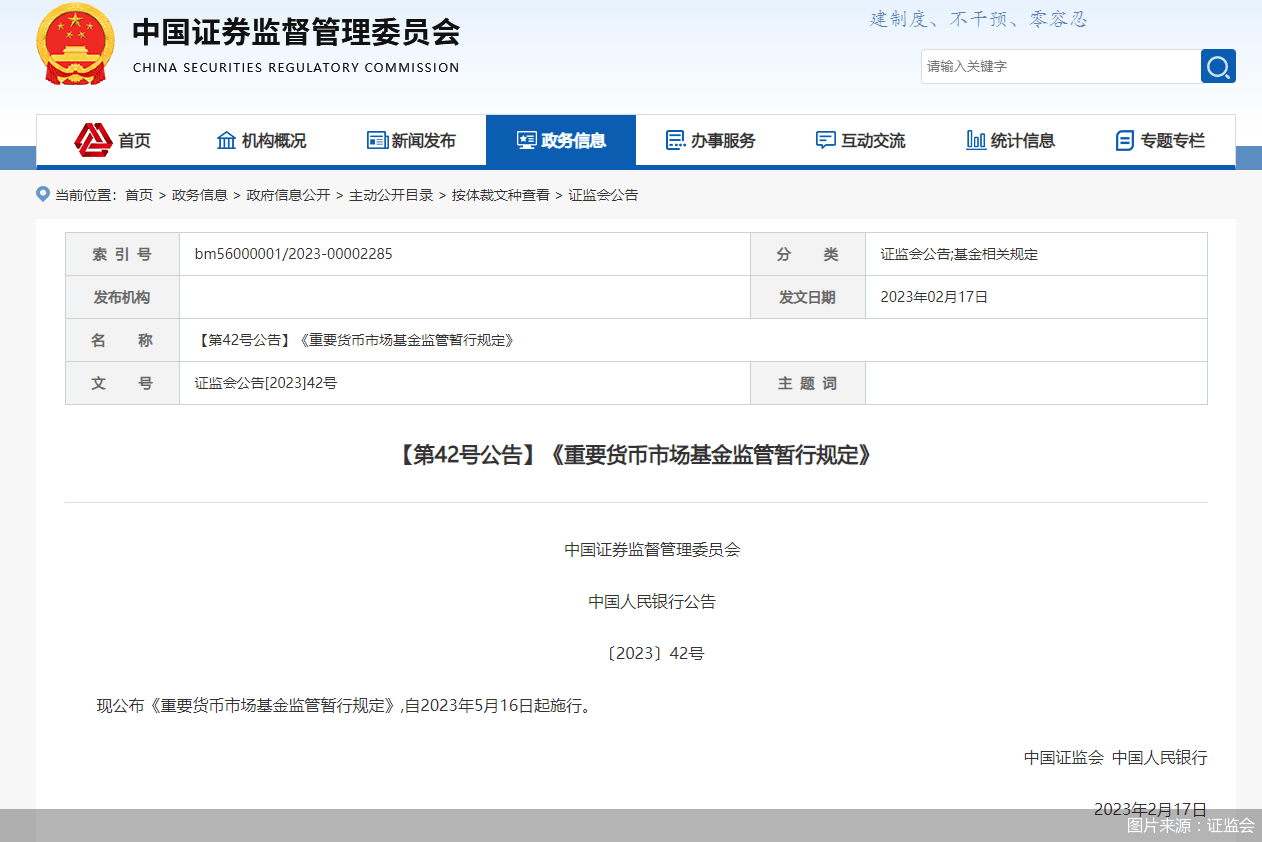This screenshot has height=842, width=1262.
Task: Open 政府信息公开 breadcrumb link
Action: click(288, 195)
